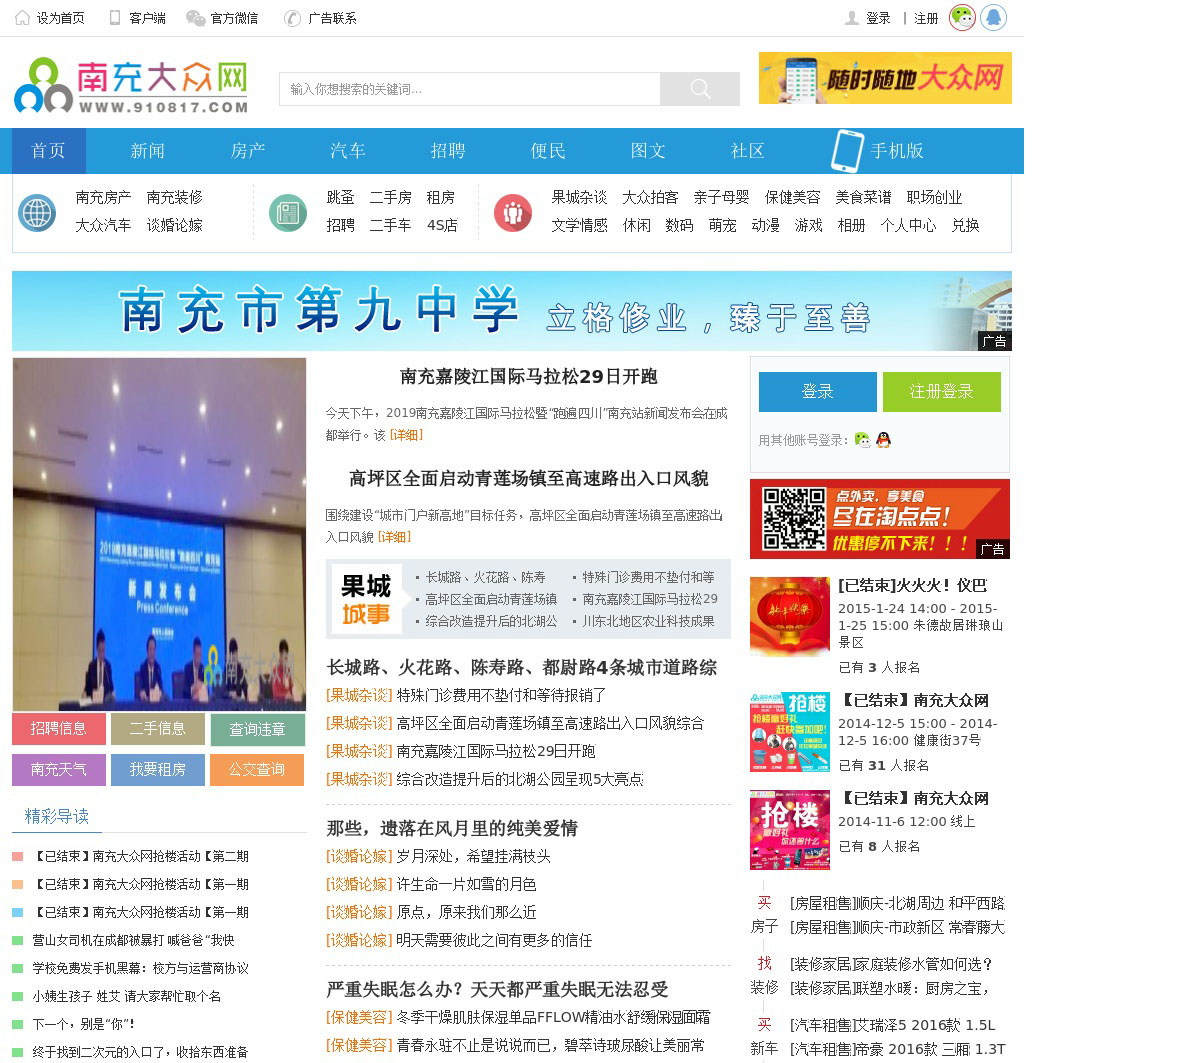Click [详细] after the marathon summary
1200x1063 pixels.
(406, 435)
